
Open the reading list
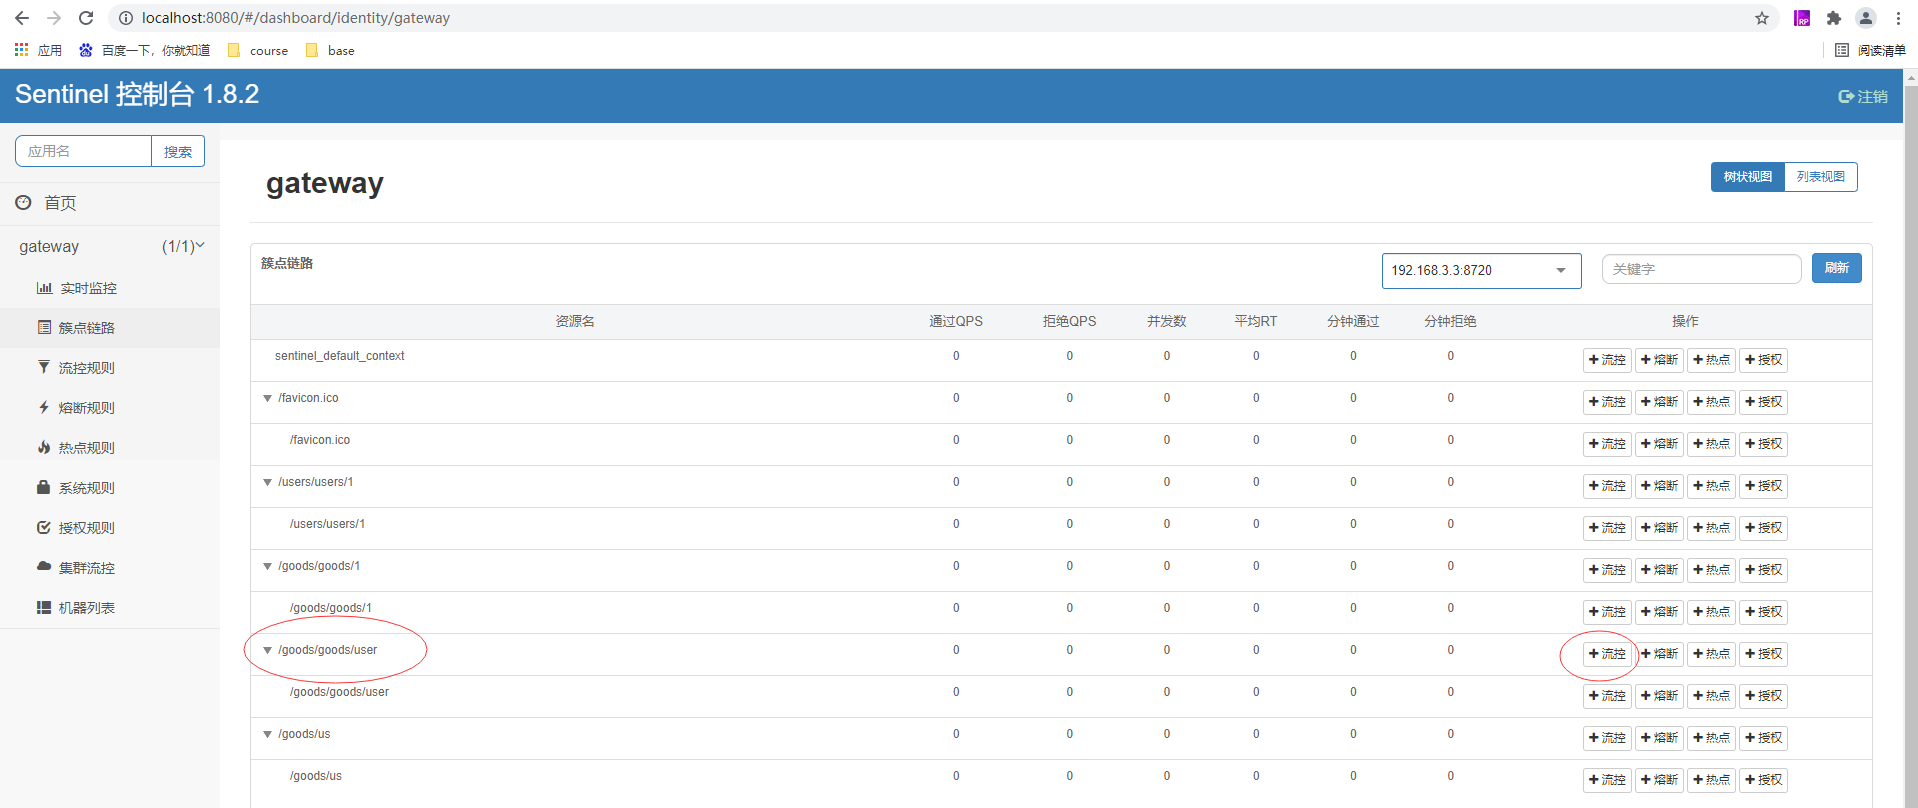(1870, 50)
